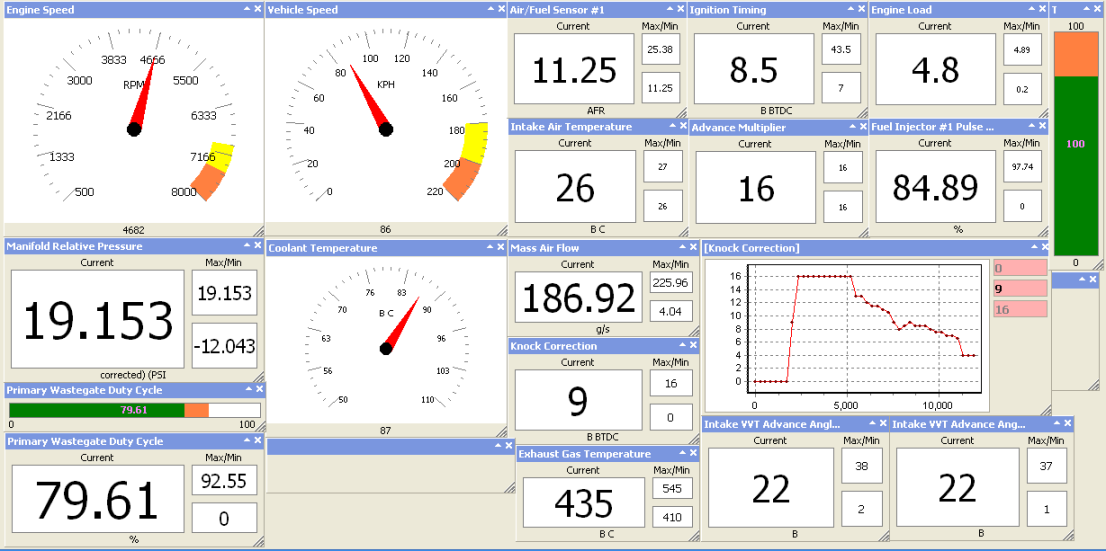1106x551 pixels.
Task: Close the Advance Multiplier panel
Action: [x=861, y=127]
